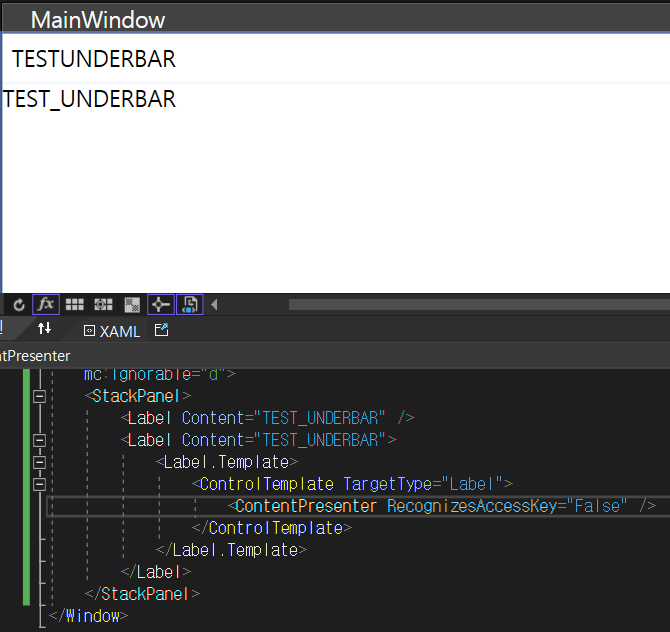Image resolution: width=670 pixels, height=632 pixels.
Task: Click the MainWindow title in designer
Action: [x=98, y=20]
